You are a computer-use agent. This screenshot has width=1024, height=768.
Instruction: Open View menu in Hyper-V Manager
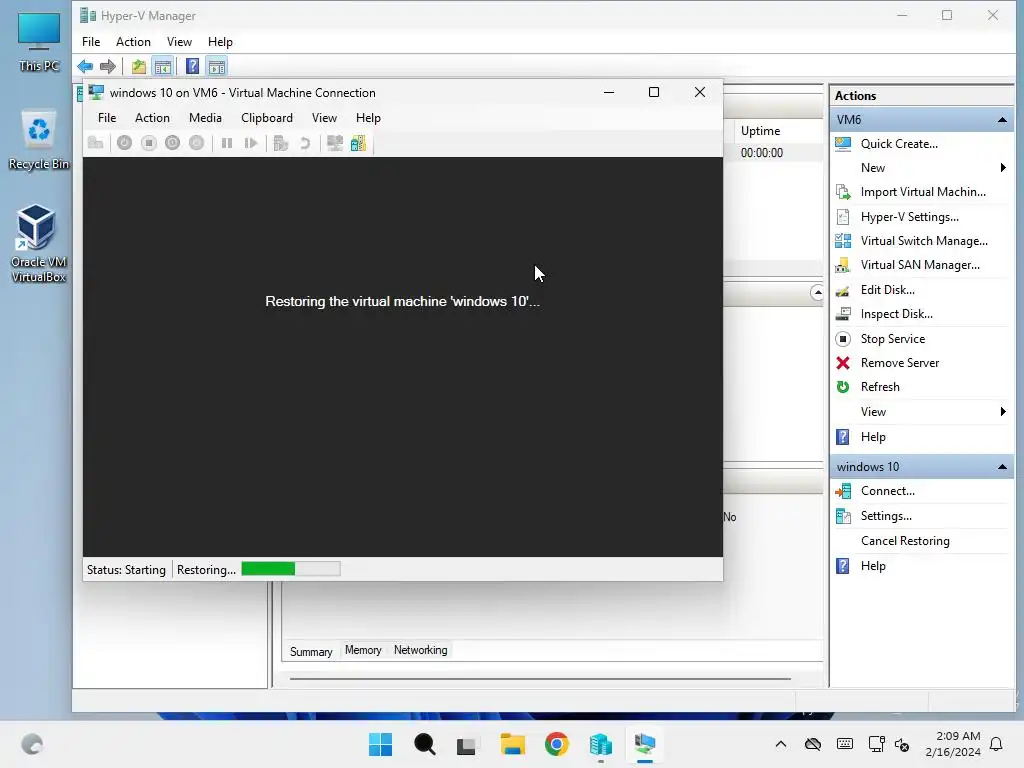pyautogui.click(x=179, y=42)
